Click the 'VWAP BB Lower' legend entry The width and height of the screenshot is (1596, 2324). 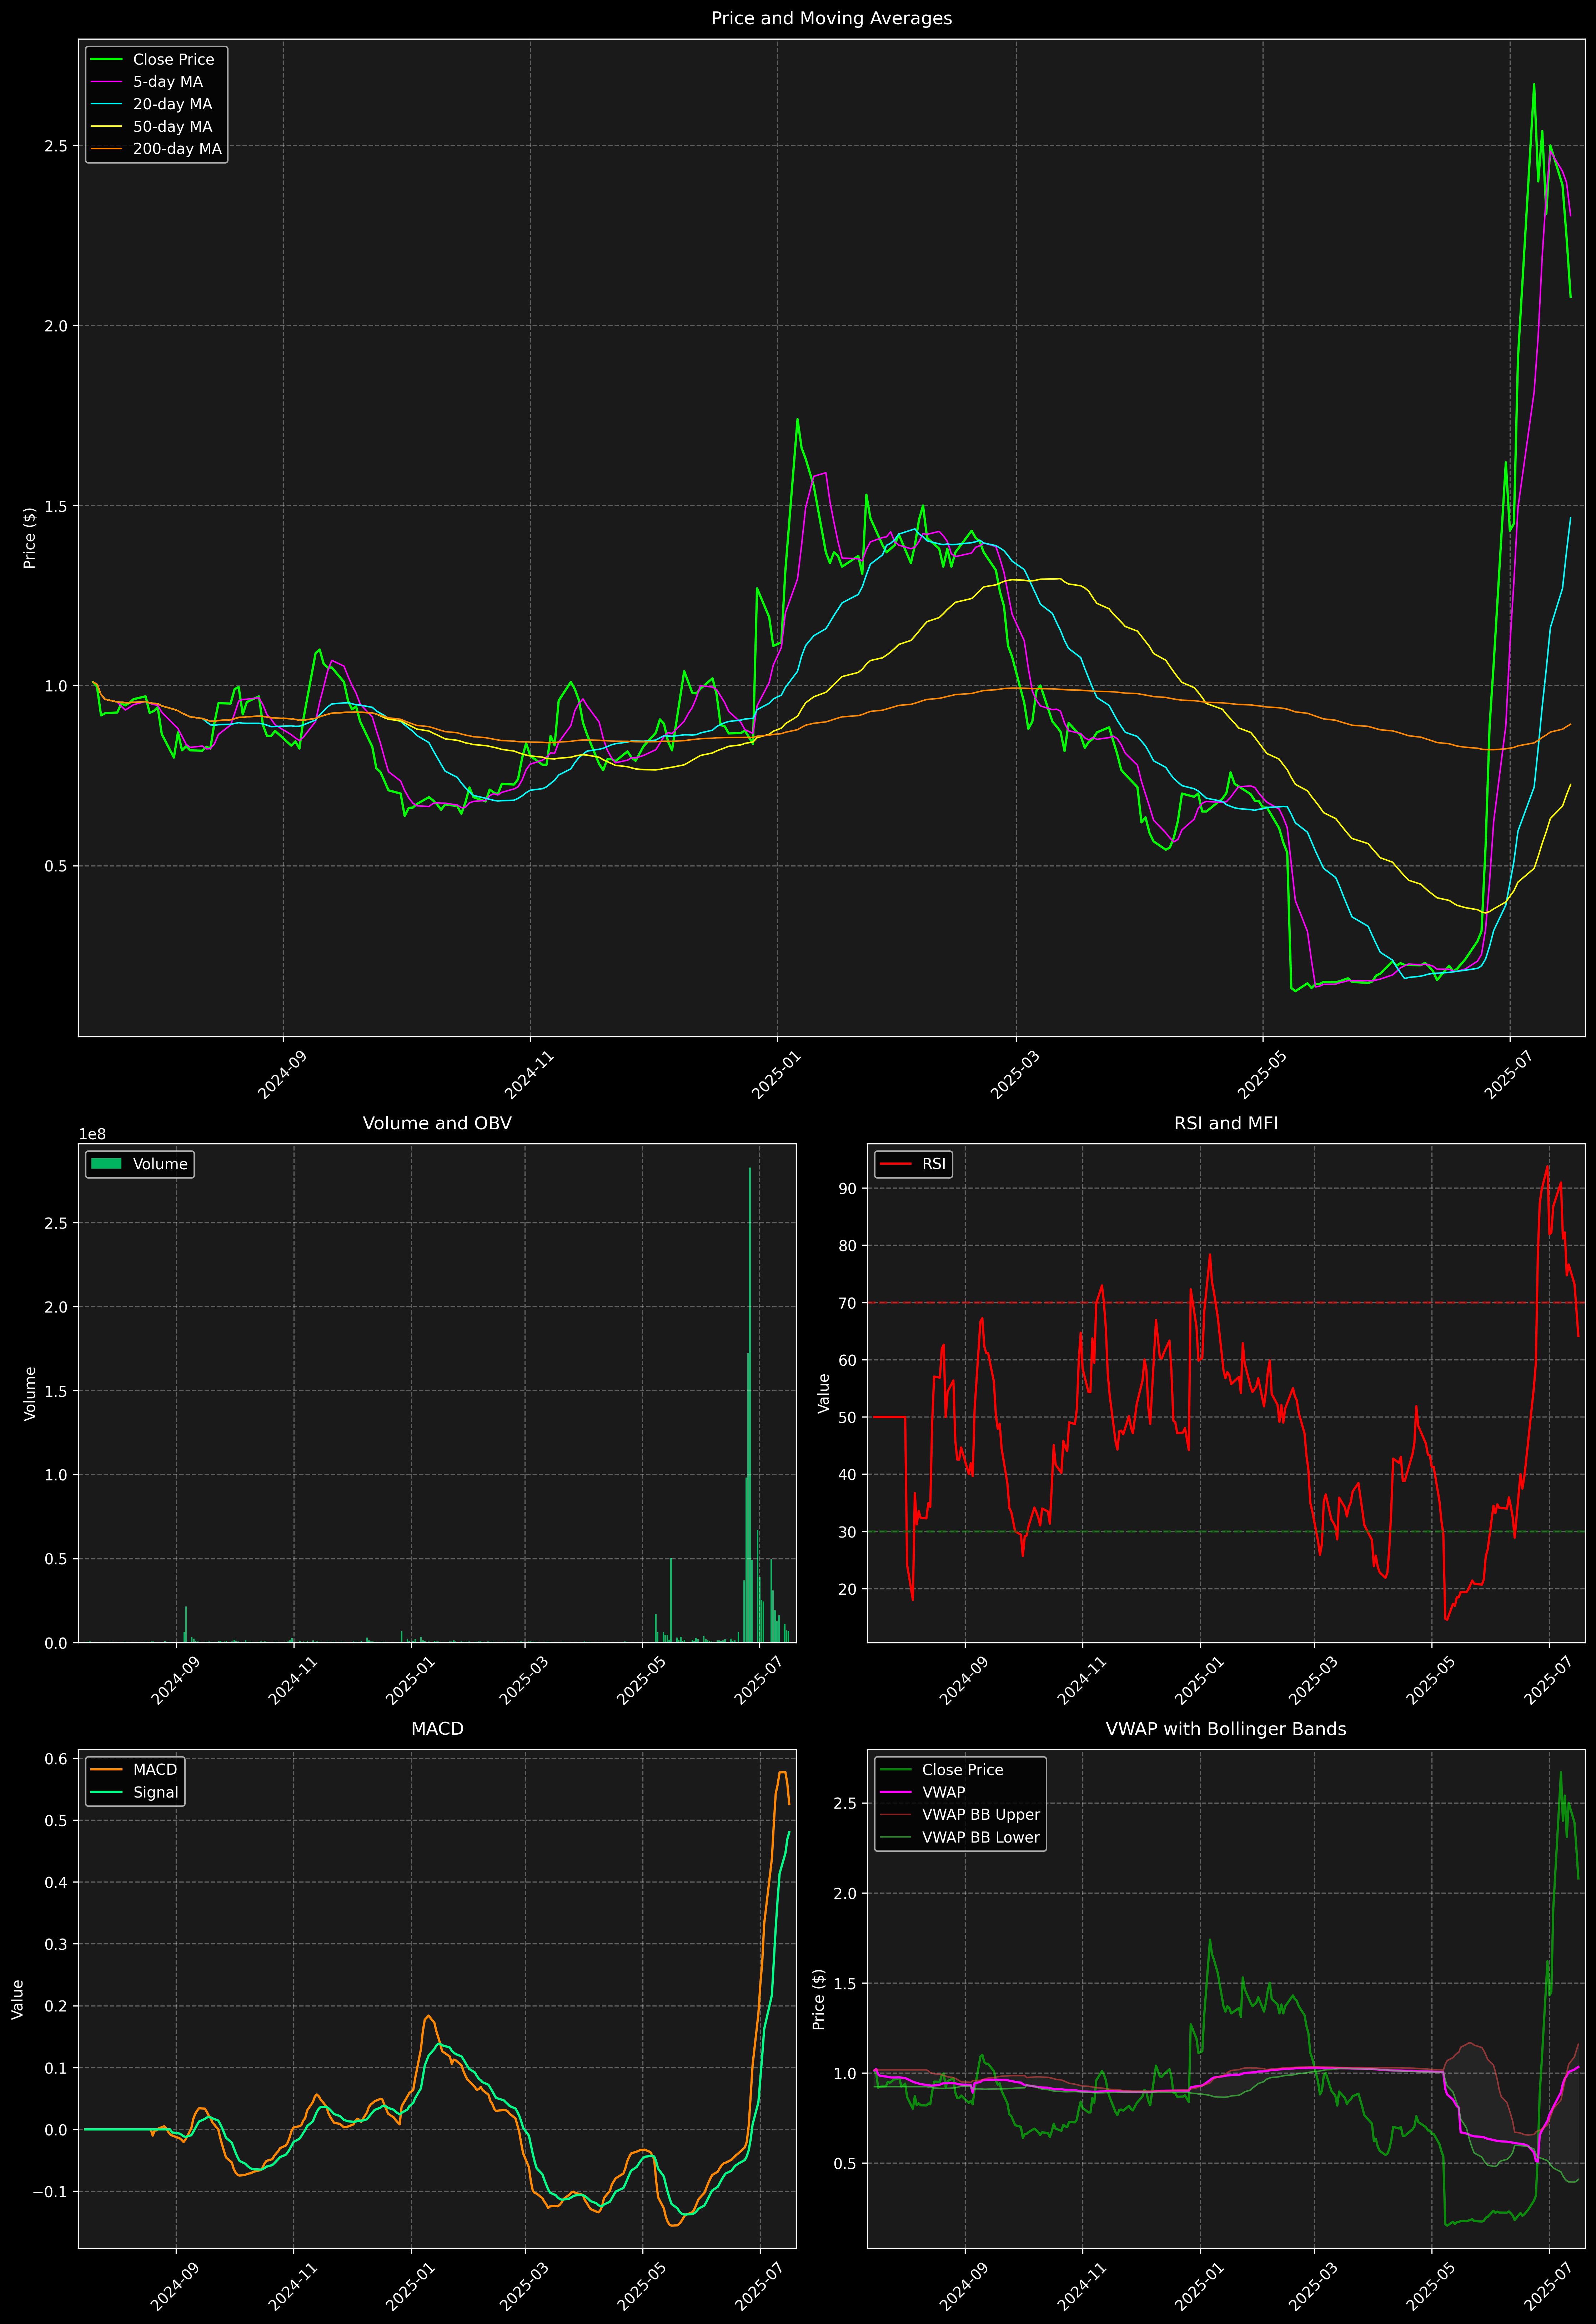(x=981, y=1837)
